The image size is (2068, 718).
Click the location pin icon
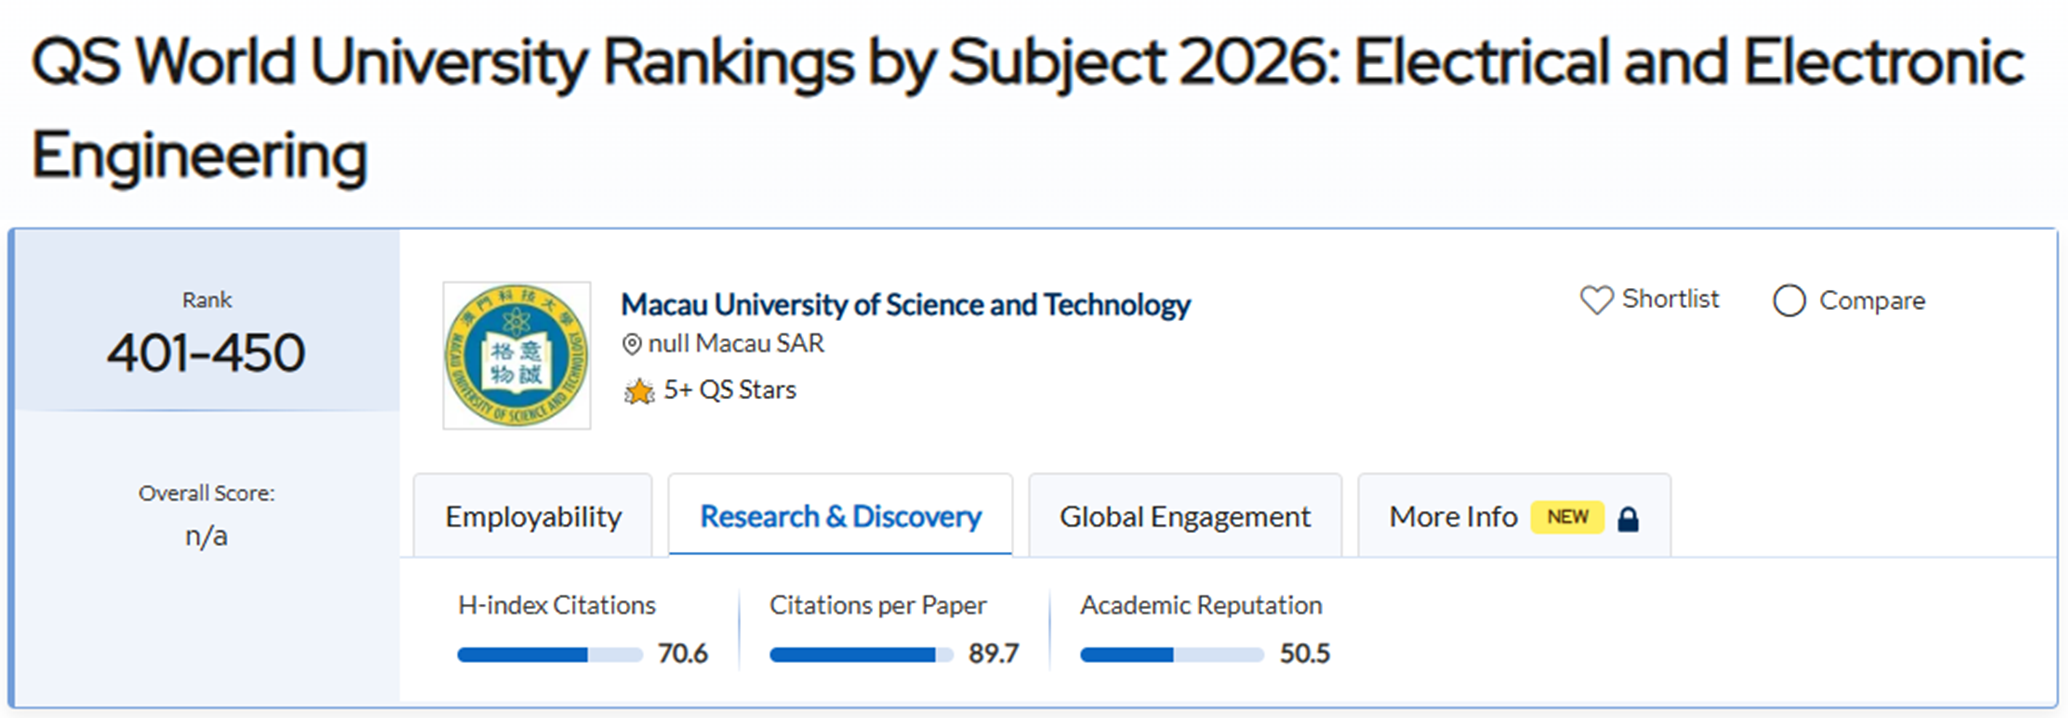[x=631, y=345]
